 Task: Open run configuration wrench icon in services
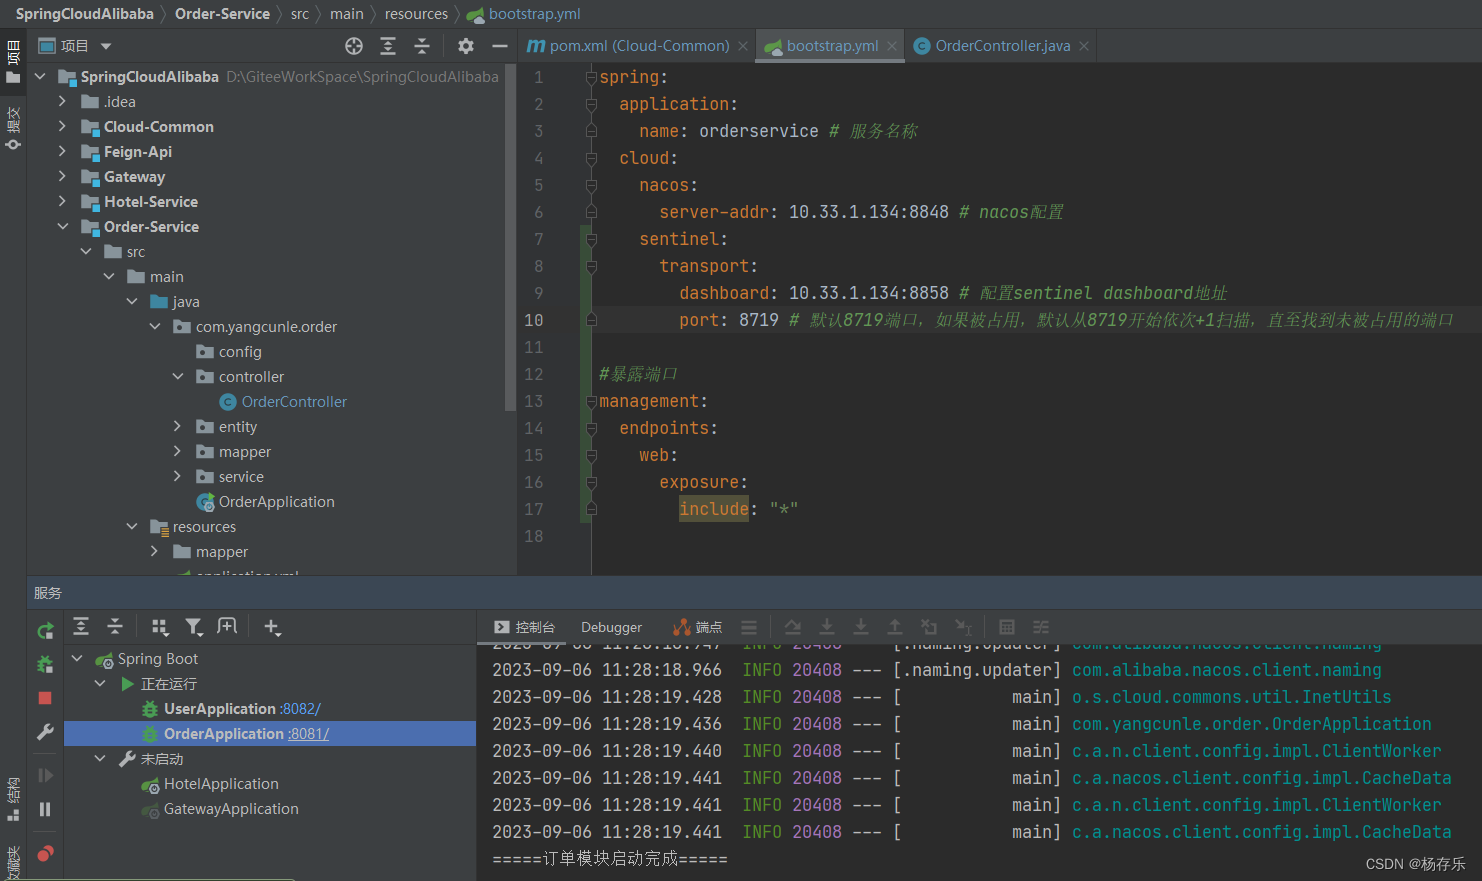point(45,732)
